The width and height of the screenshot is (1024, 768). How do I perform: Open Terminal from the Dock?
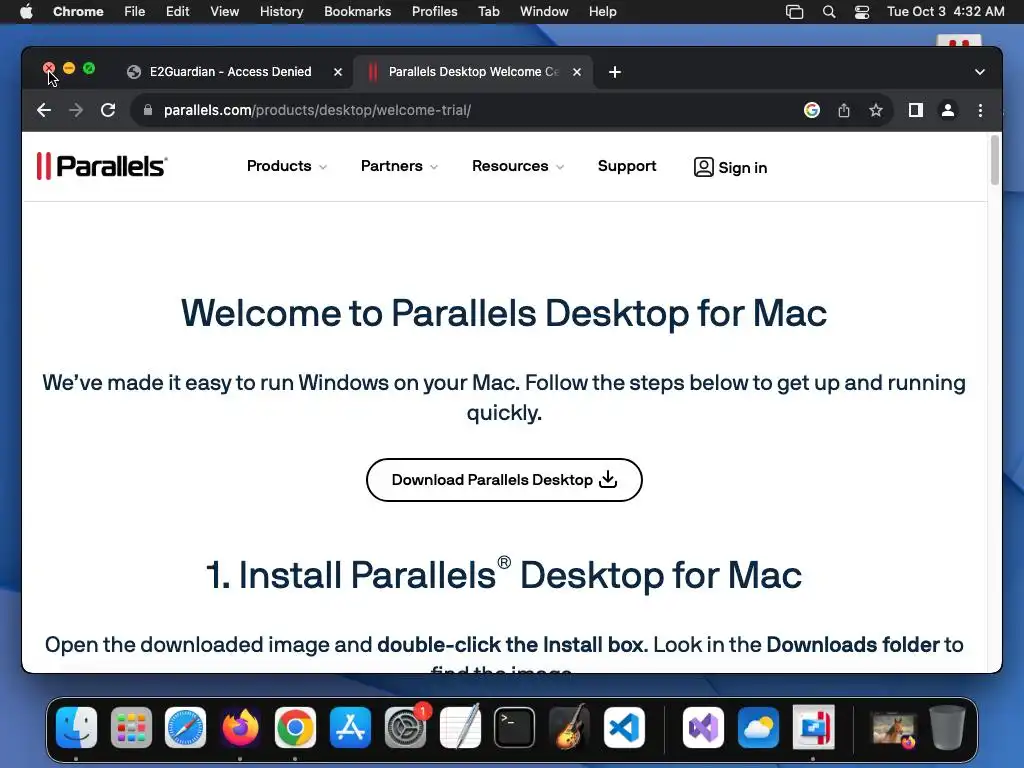(515, 728)
